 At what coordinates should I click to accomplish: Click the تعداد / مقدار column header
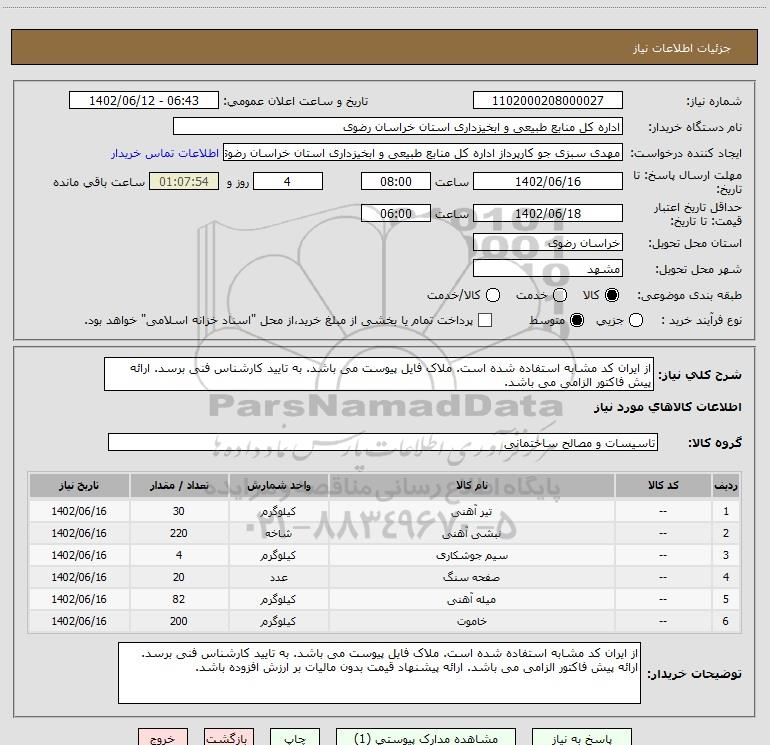pos(179,485)
